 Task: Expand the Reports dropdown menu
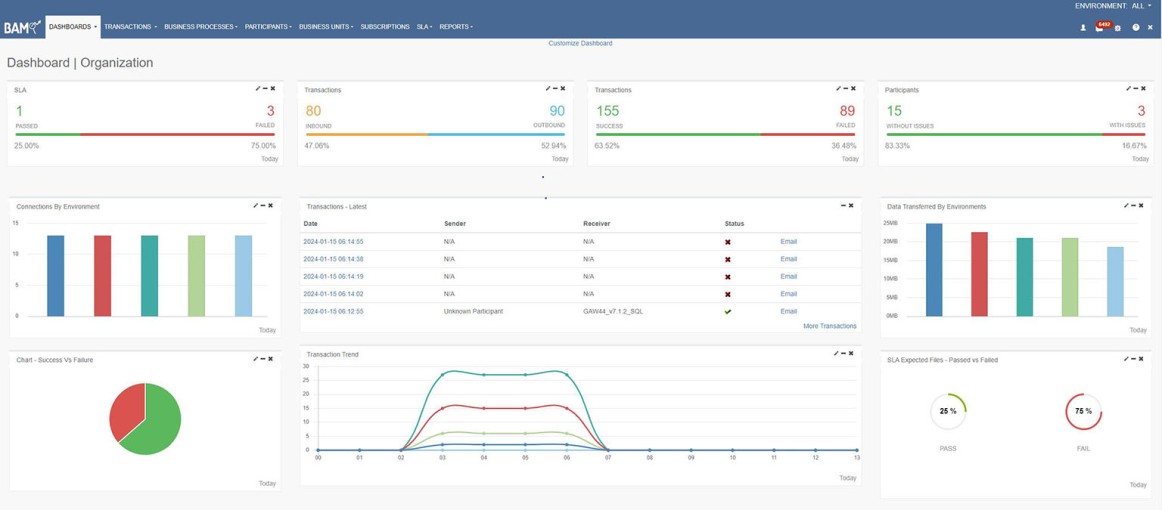coord(455,27)
